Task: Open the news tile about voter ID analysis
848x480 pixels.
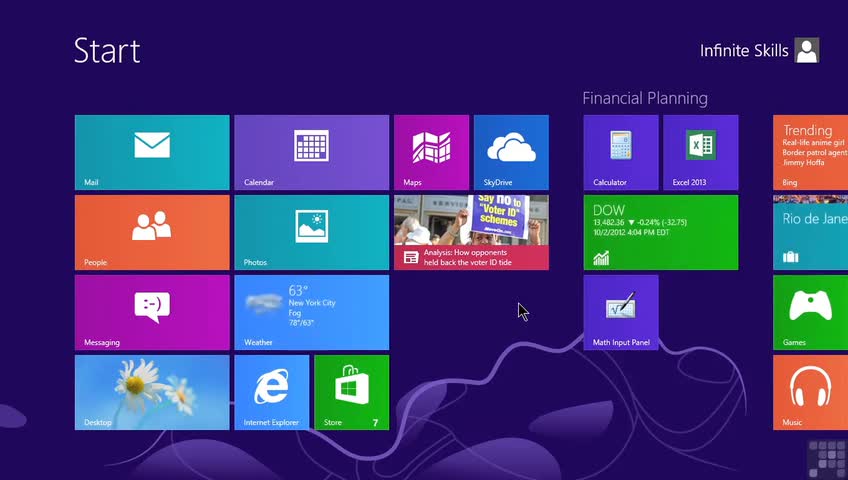Action: tap(472, 232)
